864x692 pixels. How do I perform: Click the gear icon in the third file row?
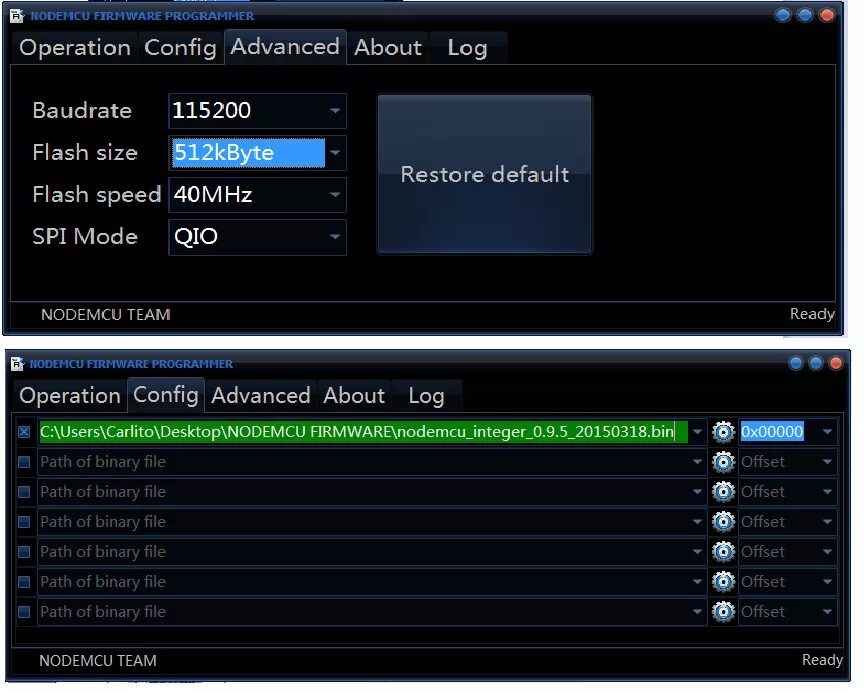[723, 491]
